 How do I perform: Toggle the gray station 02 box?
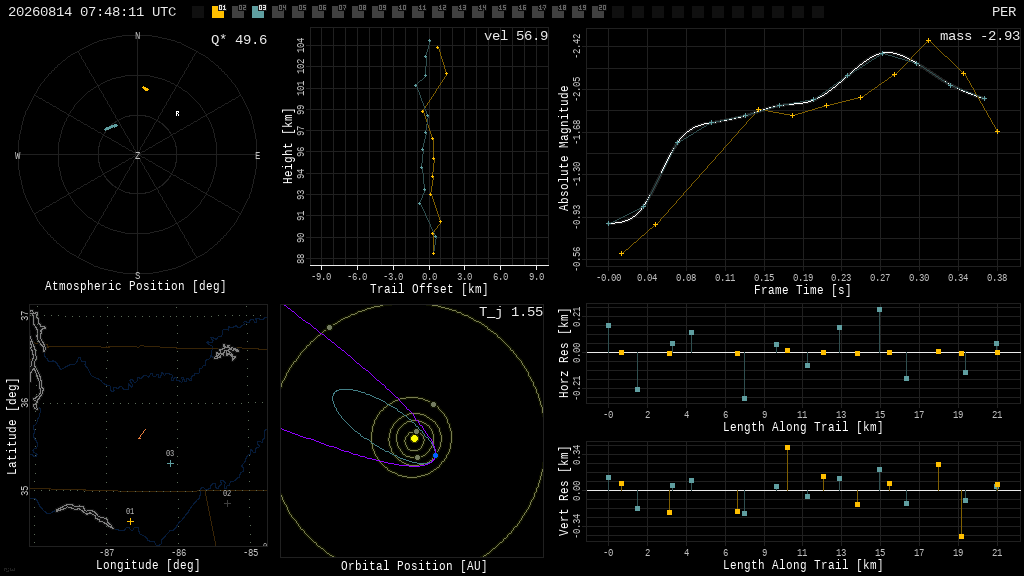[238, 12]
